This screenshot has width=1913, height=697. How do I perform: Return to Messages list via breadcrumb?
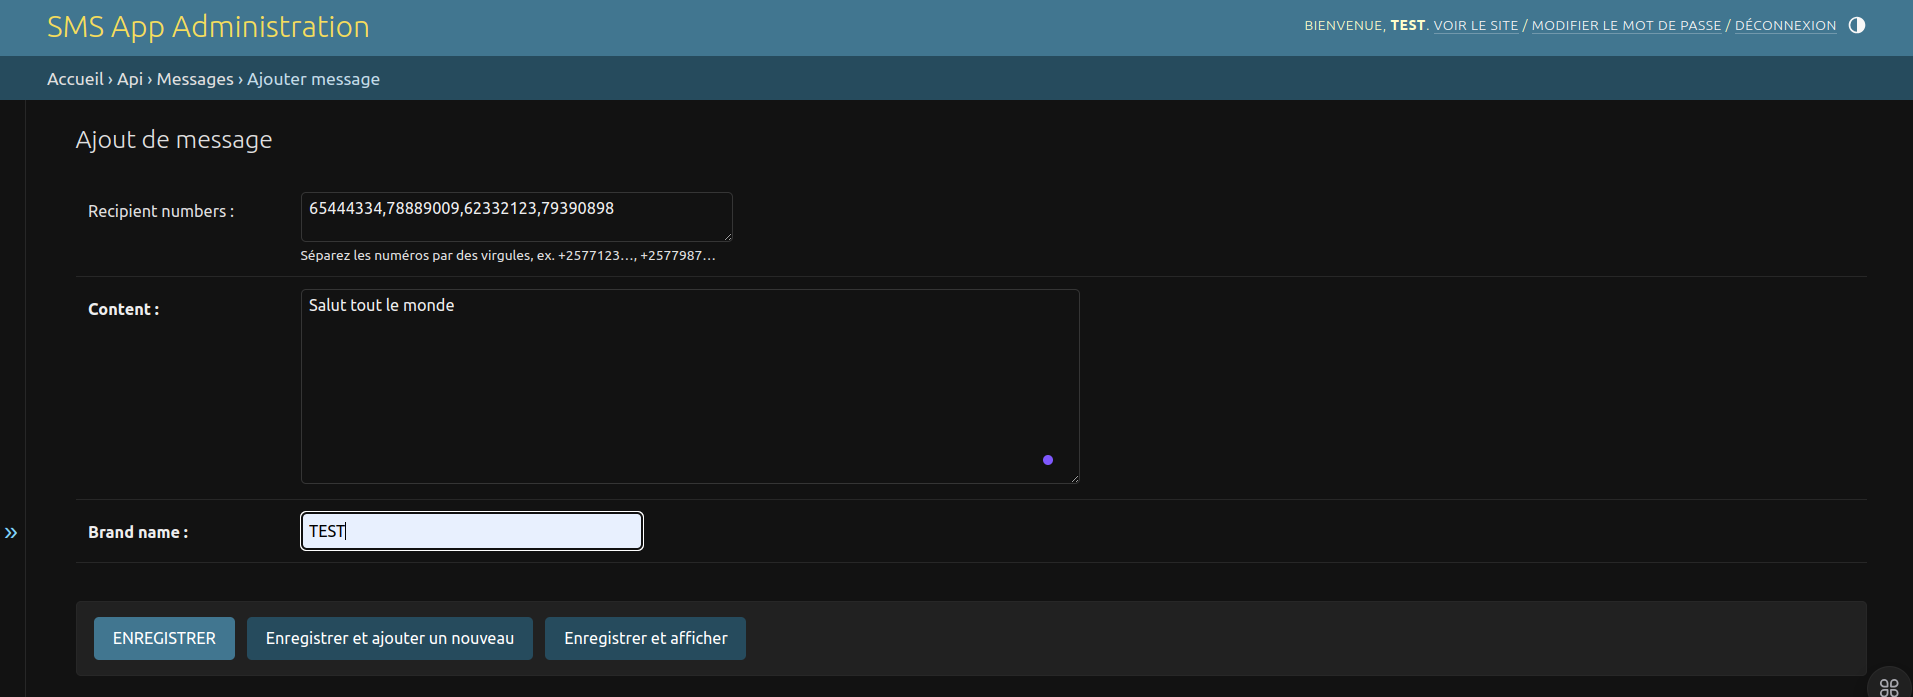(195, 79)
